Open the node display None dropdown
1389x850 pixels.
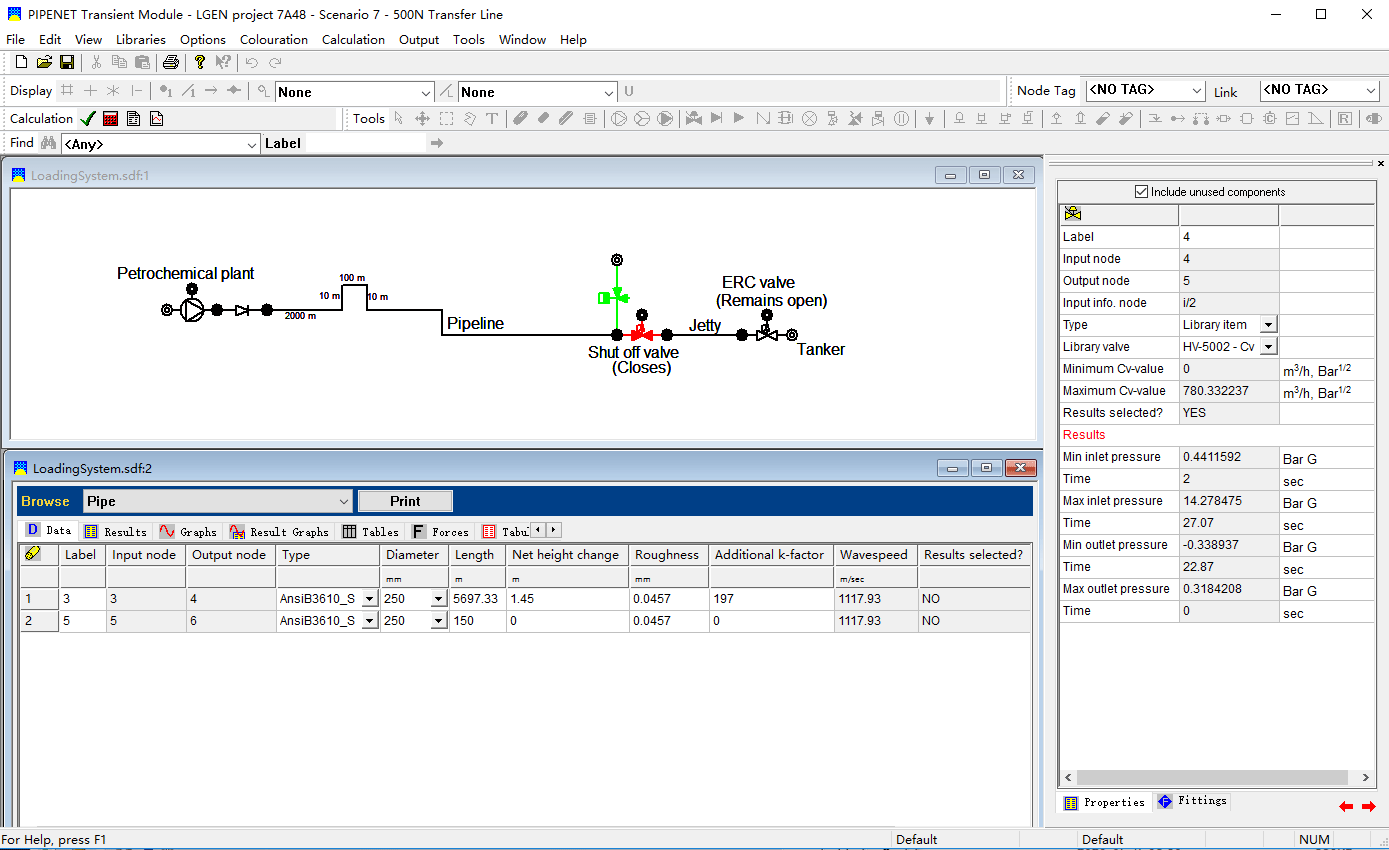(x=427, y=92)
